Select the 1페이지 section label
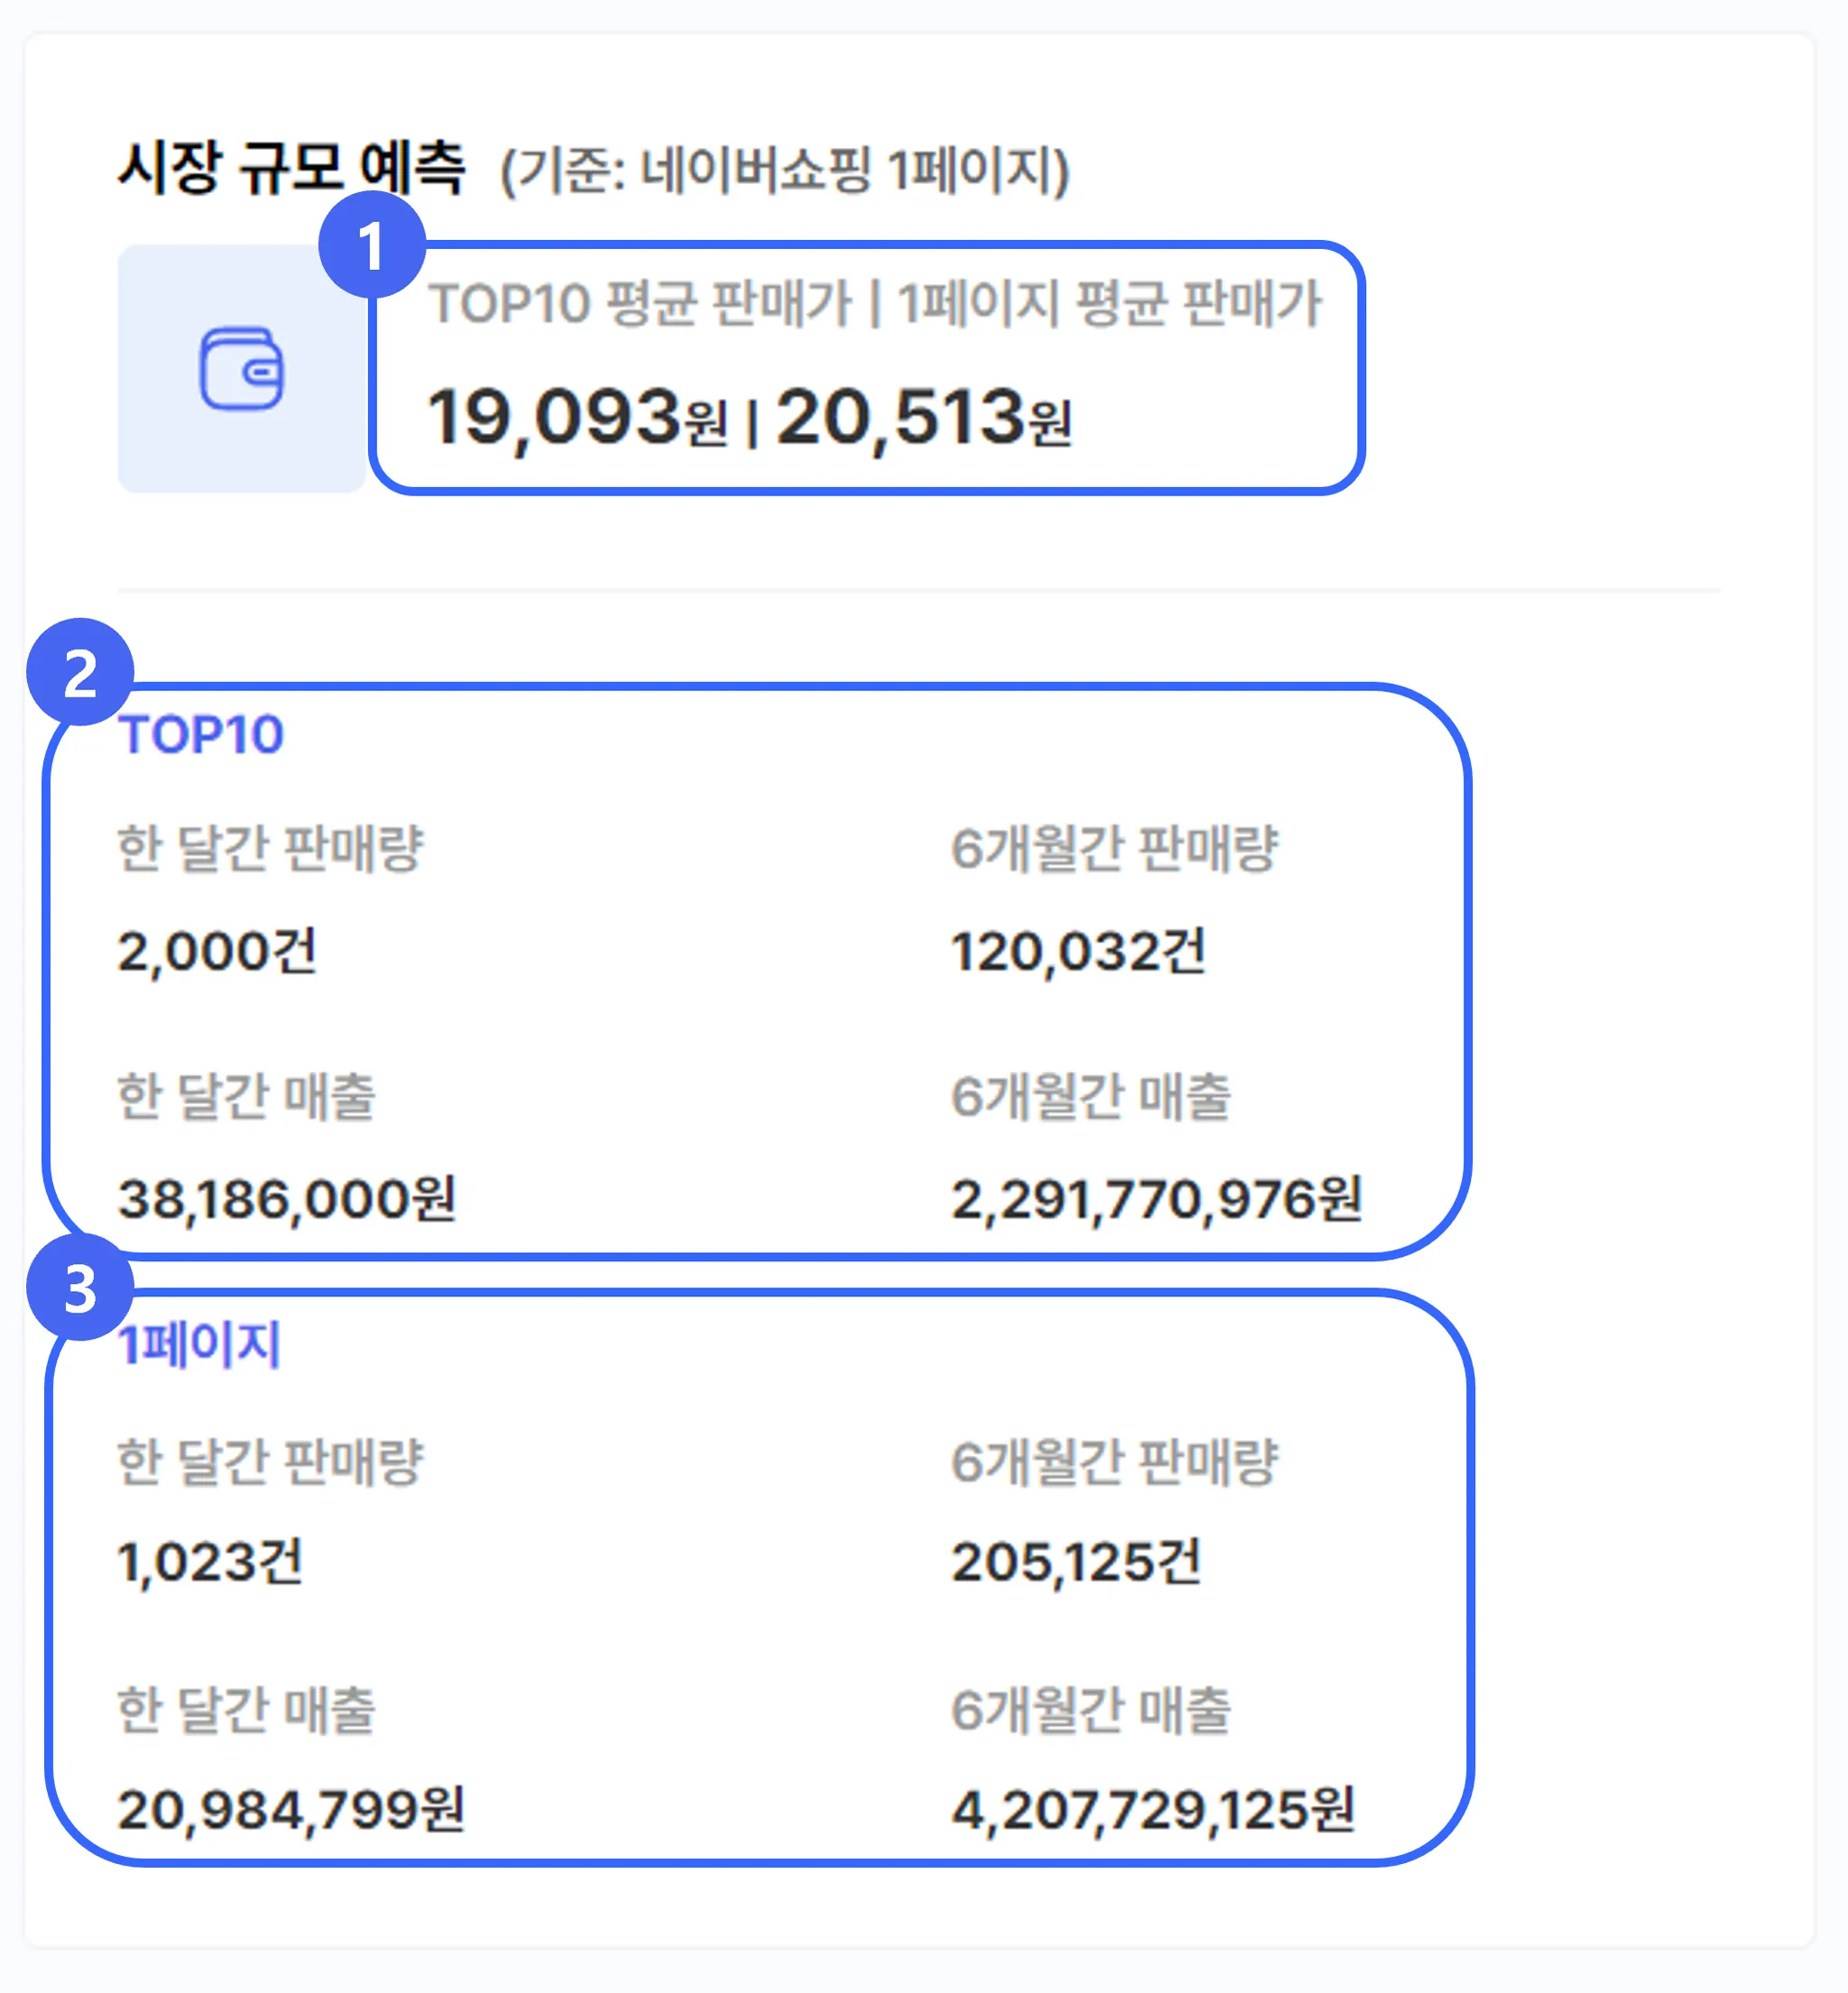 (199, 1344)
